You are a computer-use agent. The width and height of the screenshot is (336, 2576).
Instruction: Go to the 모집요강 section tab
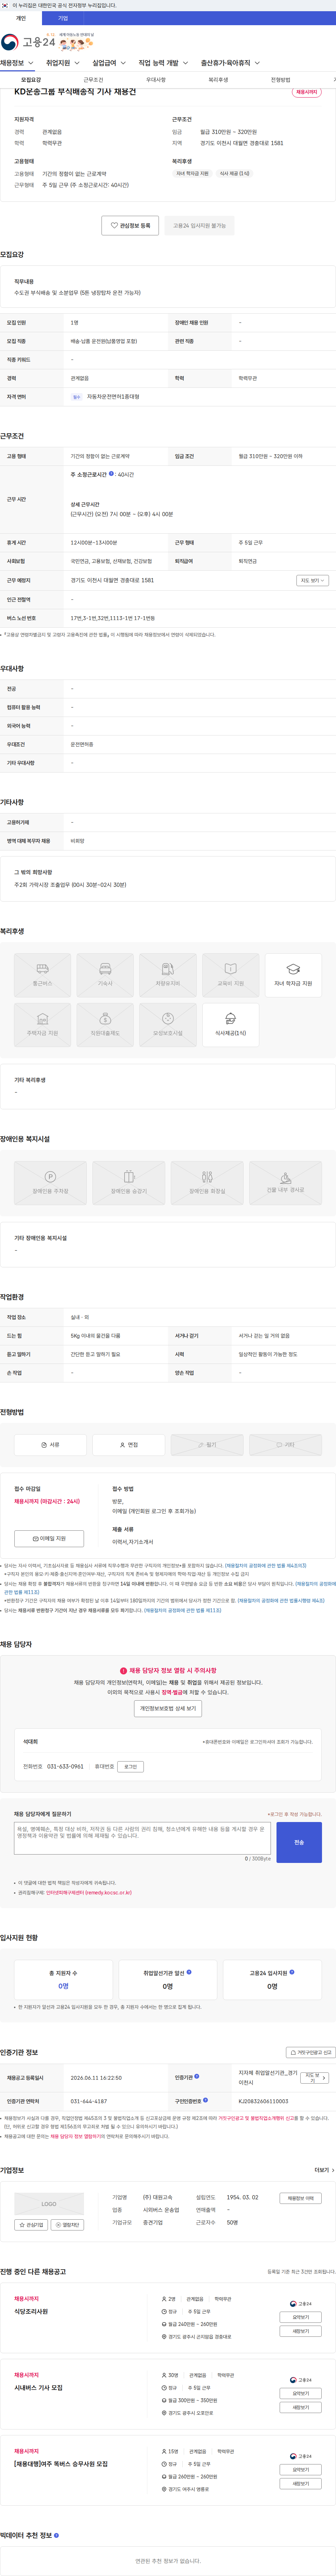coord(31,80)
